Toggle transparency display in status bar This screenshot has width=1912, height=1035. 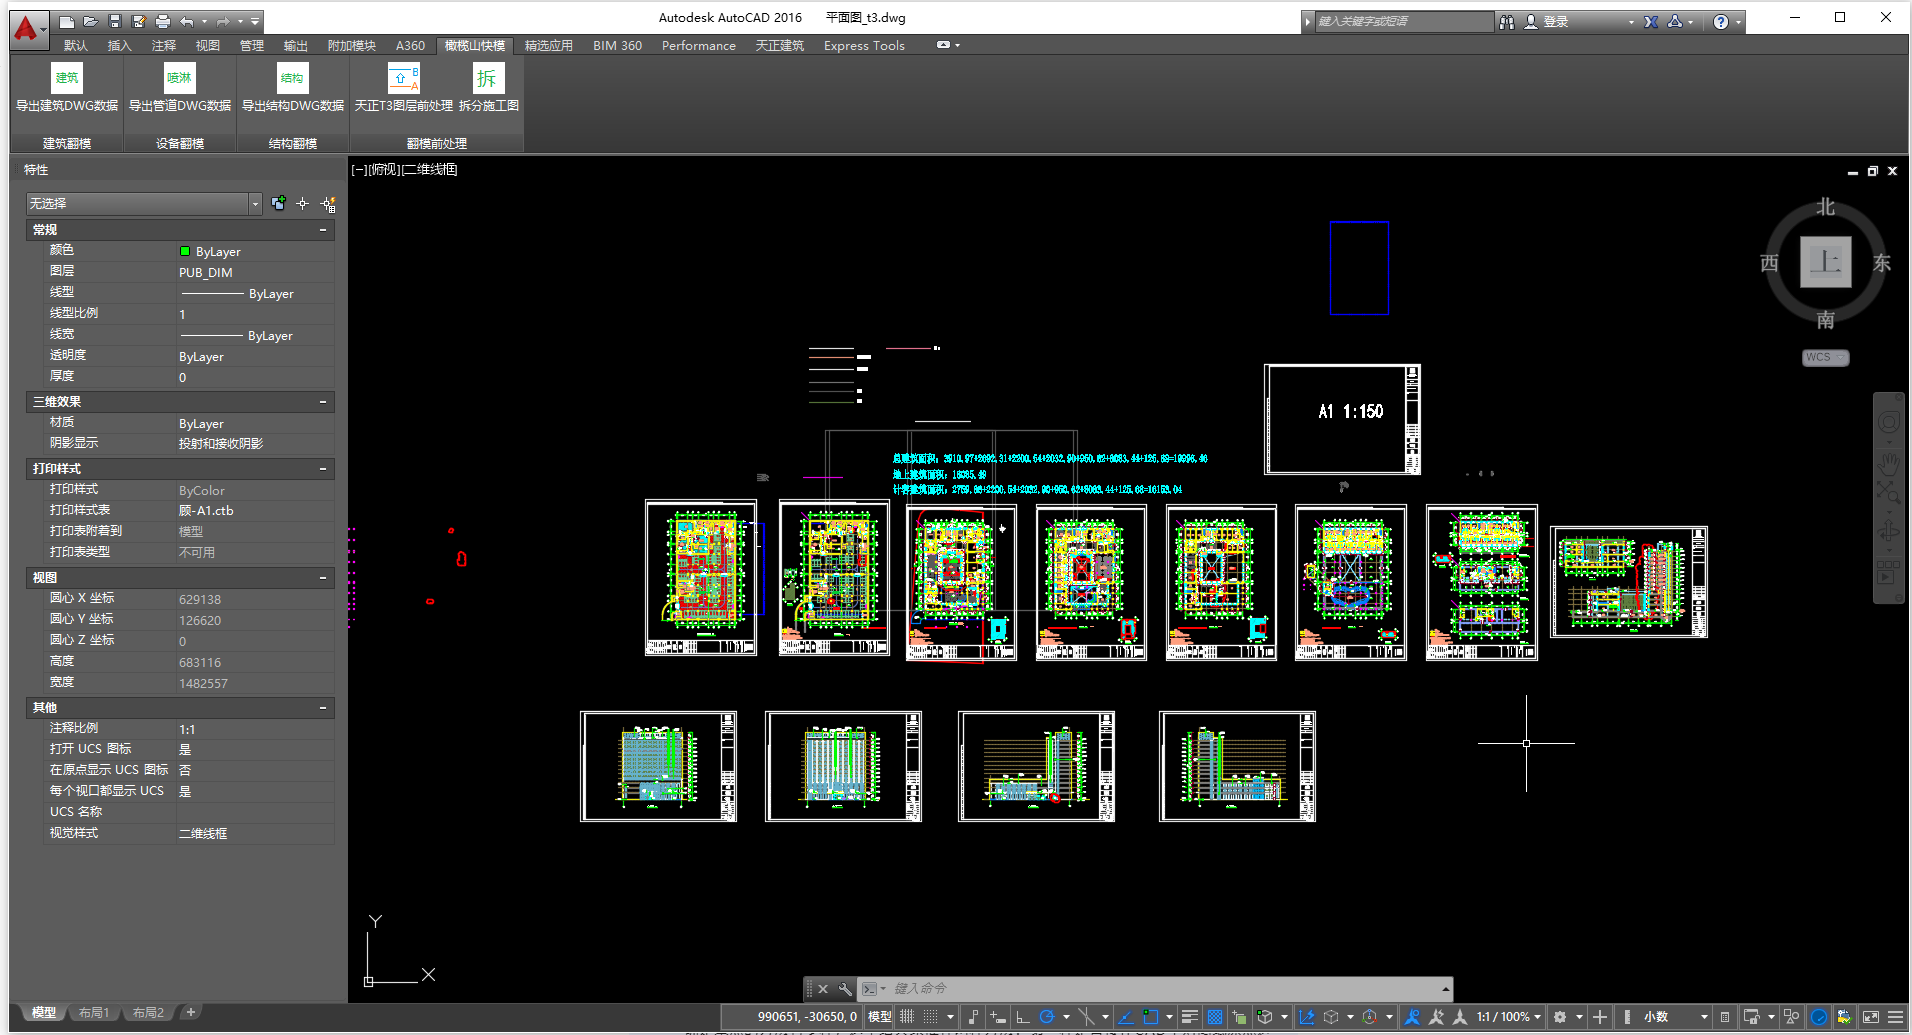click(x=1215, y=1017)
